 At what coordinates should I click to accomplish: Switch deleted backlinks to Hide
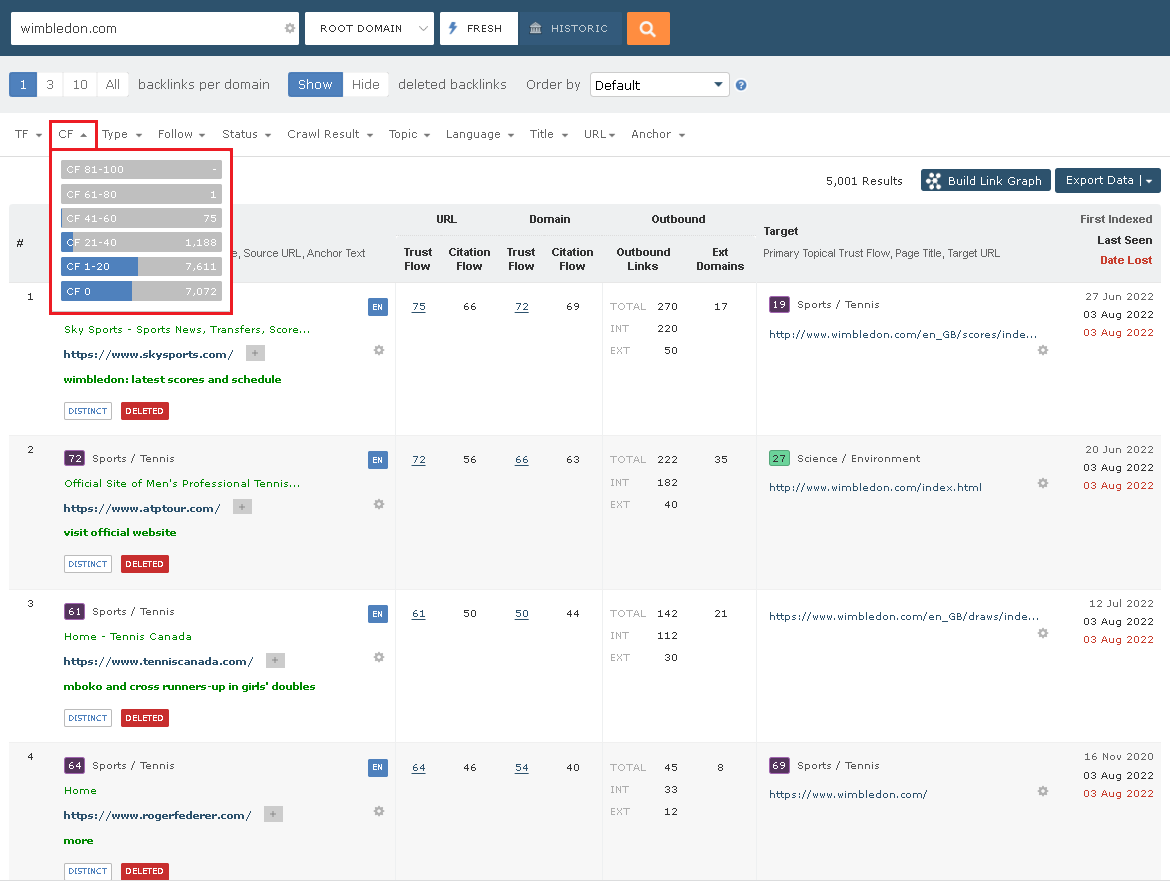[x=366, y=85]
